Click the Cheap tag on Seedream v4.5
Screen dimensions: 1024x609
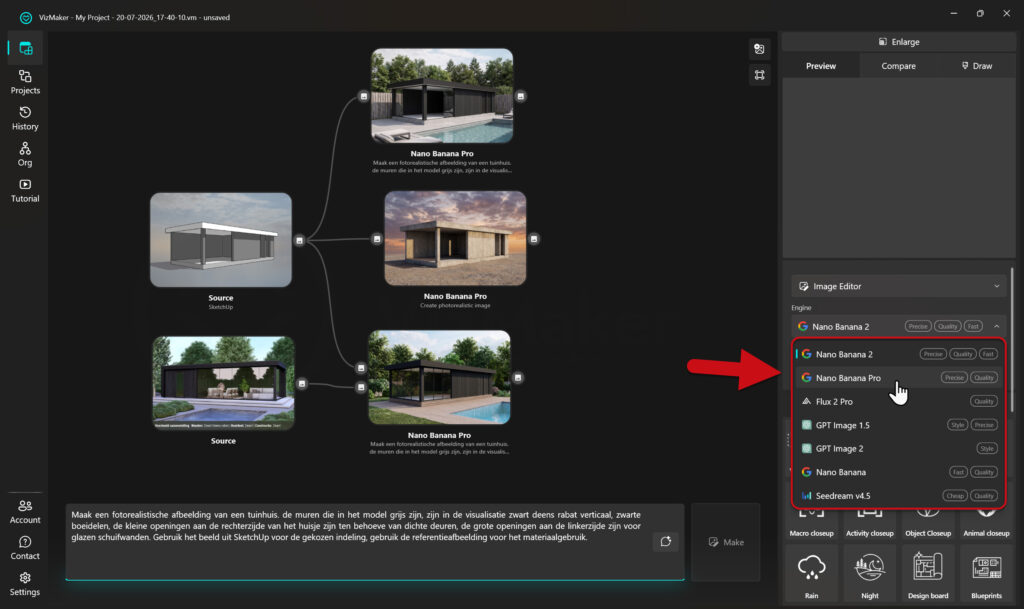click(x=955, y=495)
